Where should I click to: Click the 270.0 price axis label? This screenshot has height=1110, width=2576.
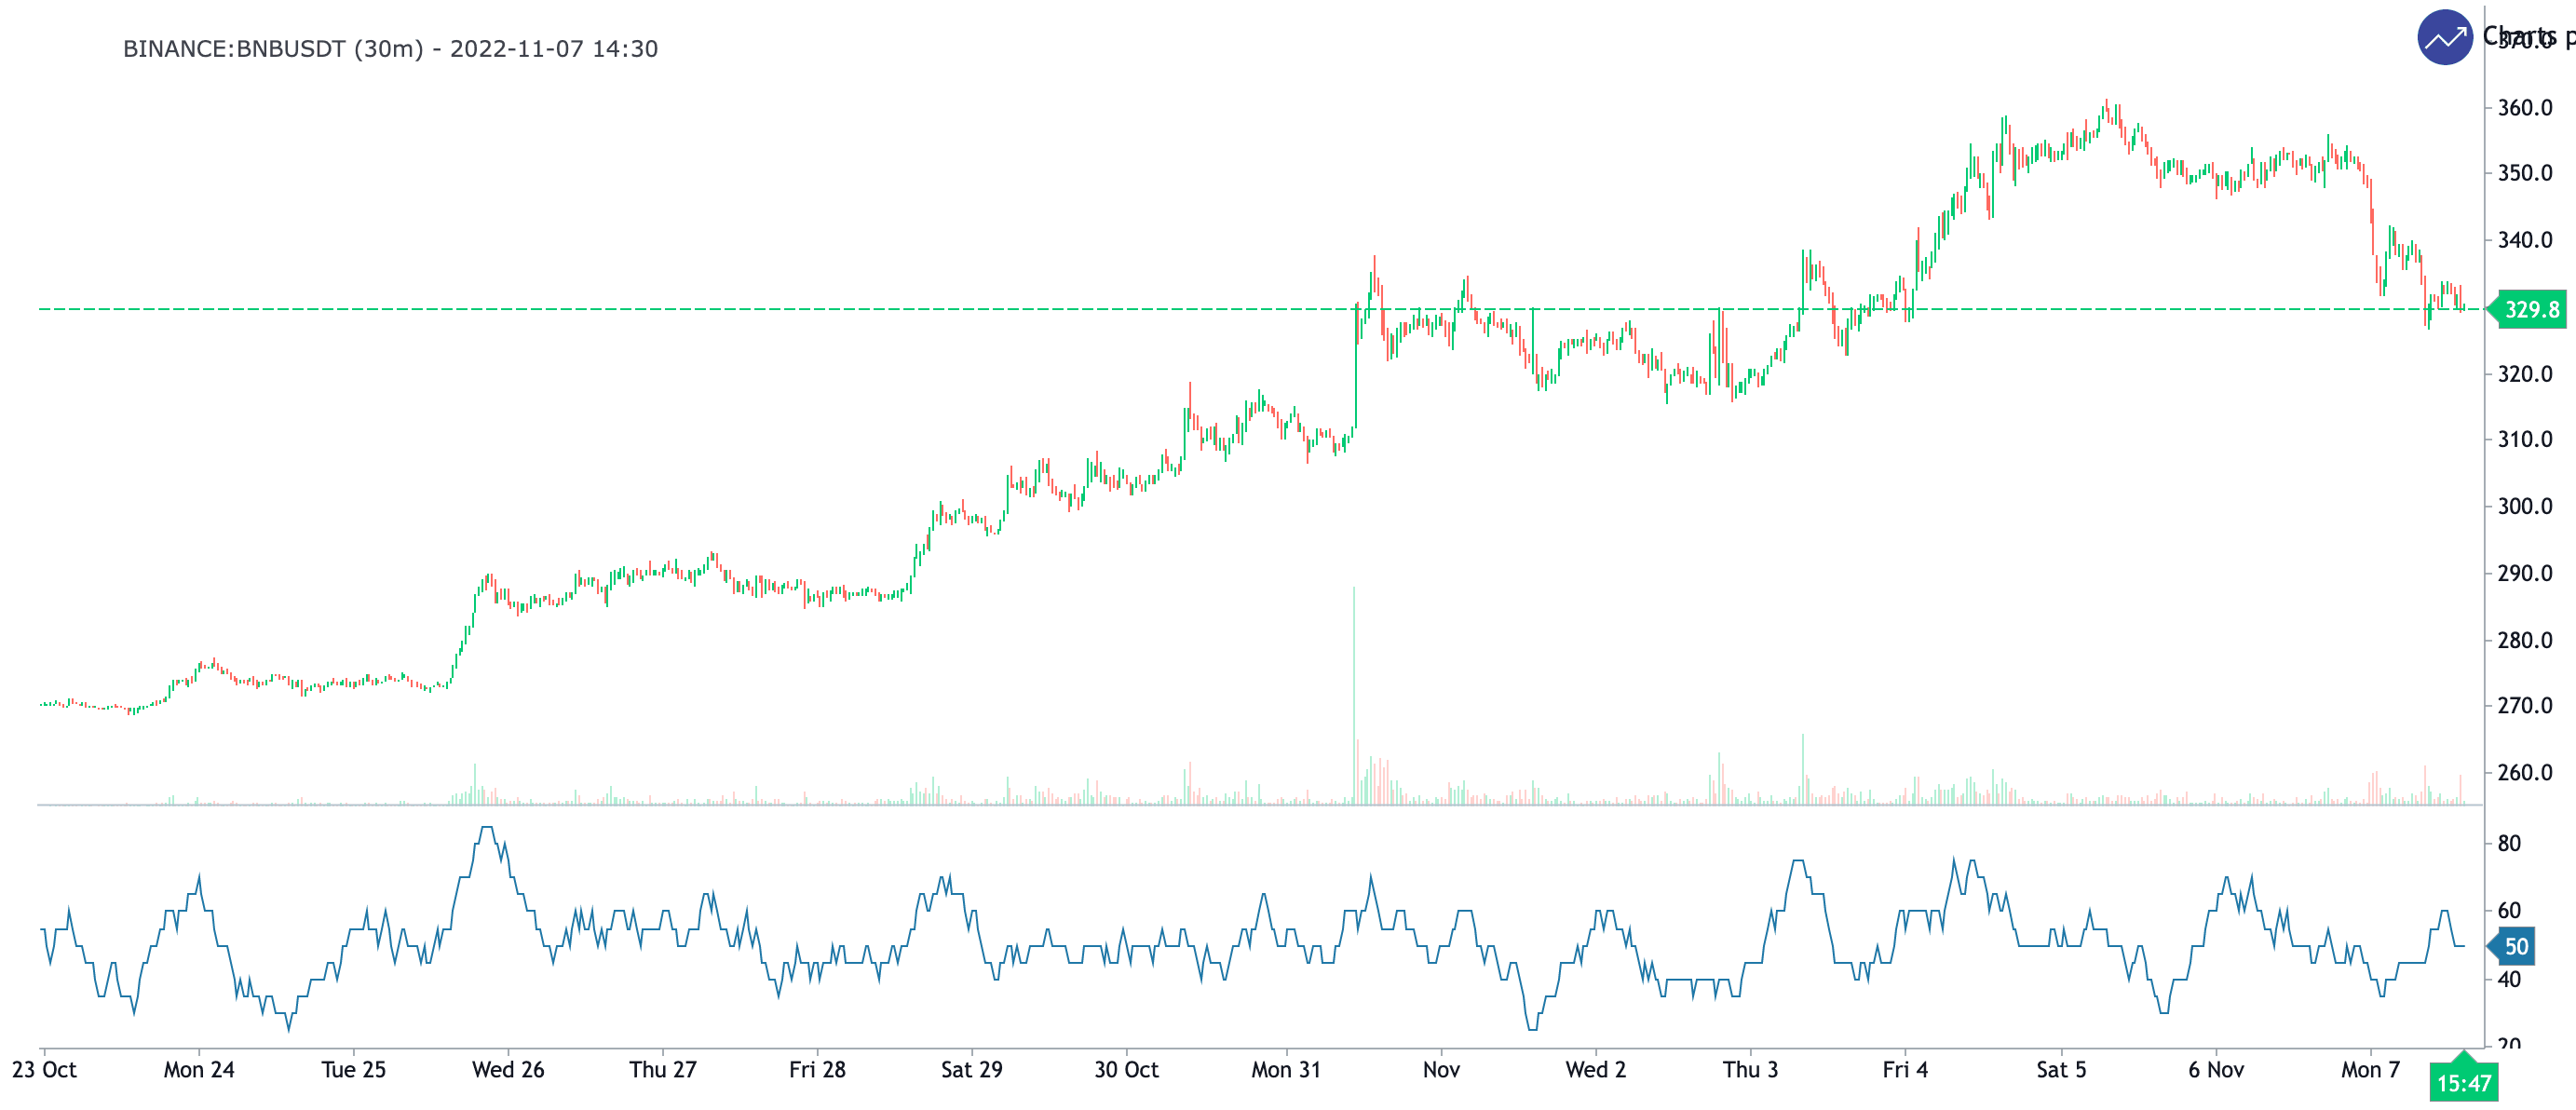coord(2524,706)
